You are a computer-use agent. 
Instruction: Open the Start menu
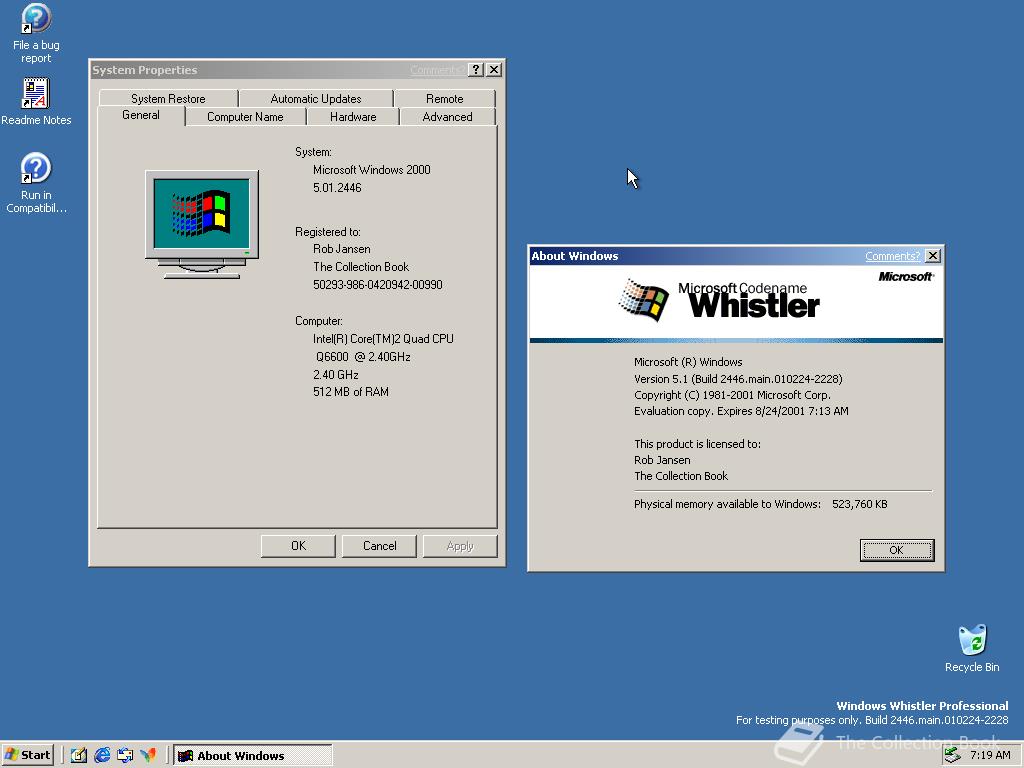coord(27,755)
